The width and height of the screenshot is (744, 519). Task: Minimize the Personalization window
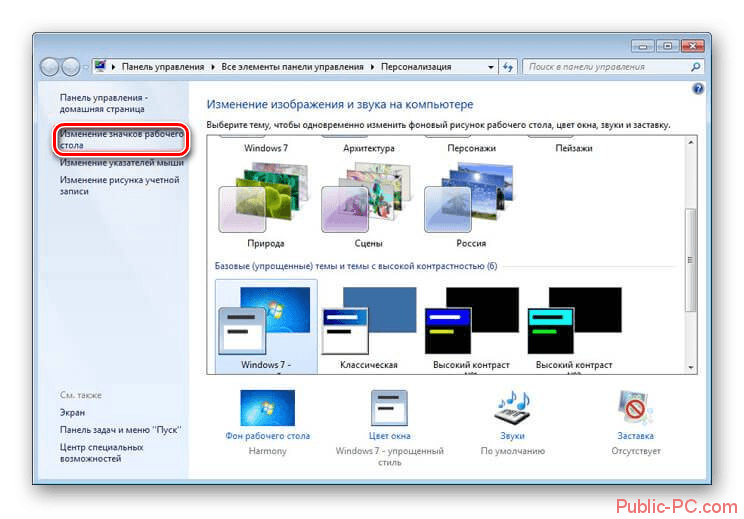tap(642, 46)
